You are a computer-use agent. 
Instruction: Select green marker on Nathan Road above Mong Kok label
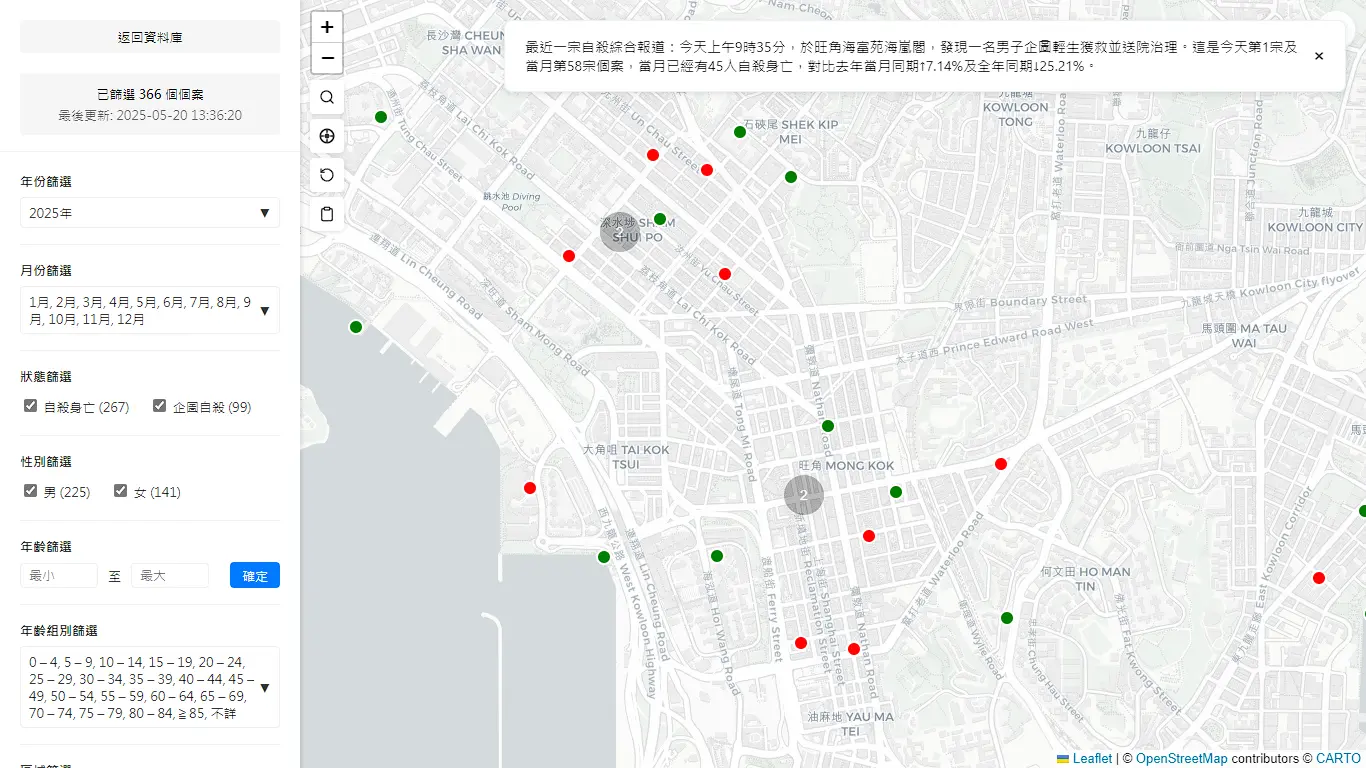point(828,426)
